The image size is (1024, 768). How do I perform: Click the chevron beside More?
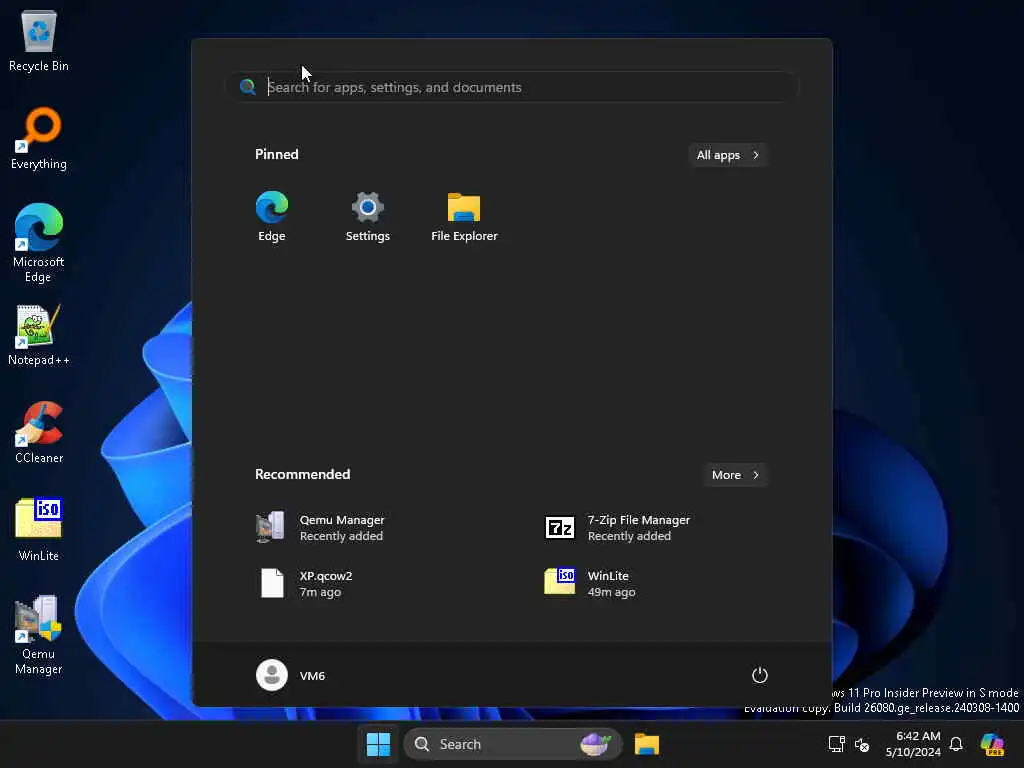tap(756, 475)
